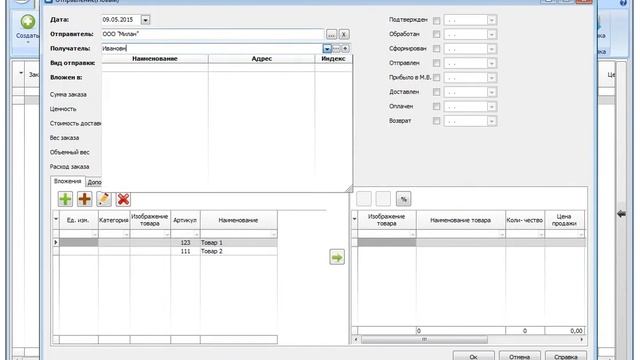
Task: Open the Возврат date dropdown
Action: coord(491,121)
